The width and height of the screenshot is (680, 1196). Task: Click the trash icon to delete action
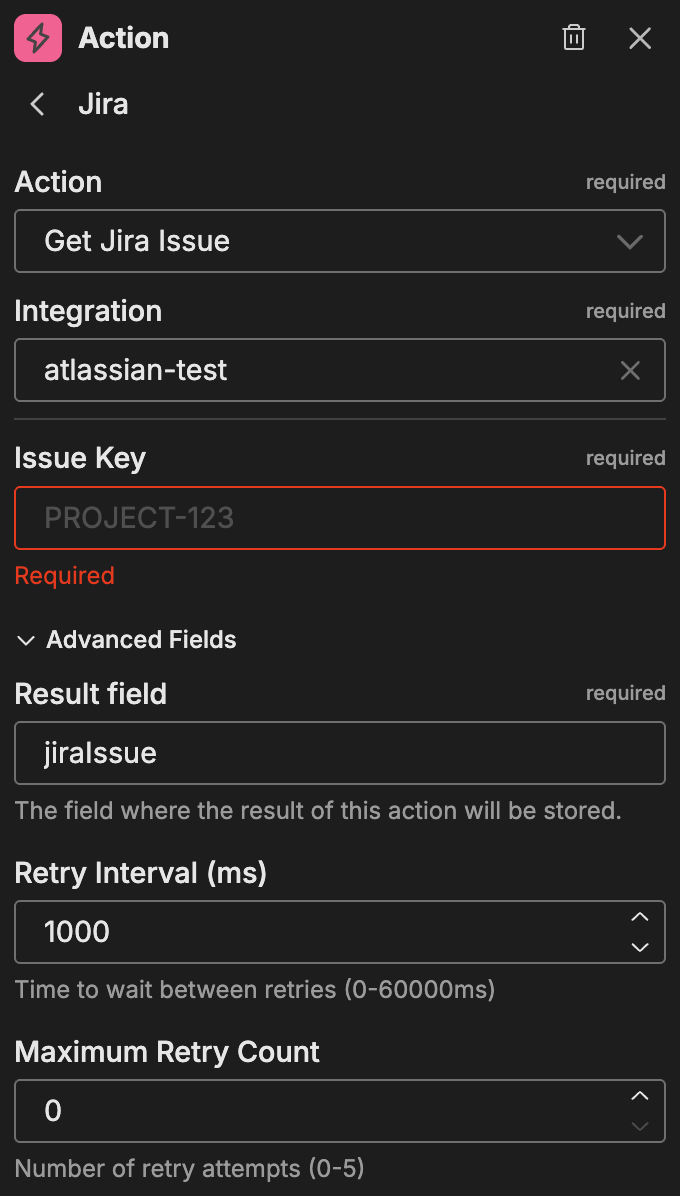[x=573, y=38]
